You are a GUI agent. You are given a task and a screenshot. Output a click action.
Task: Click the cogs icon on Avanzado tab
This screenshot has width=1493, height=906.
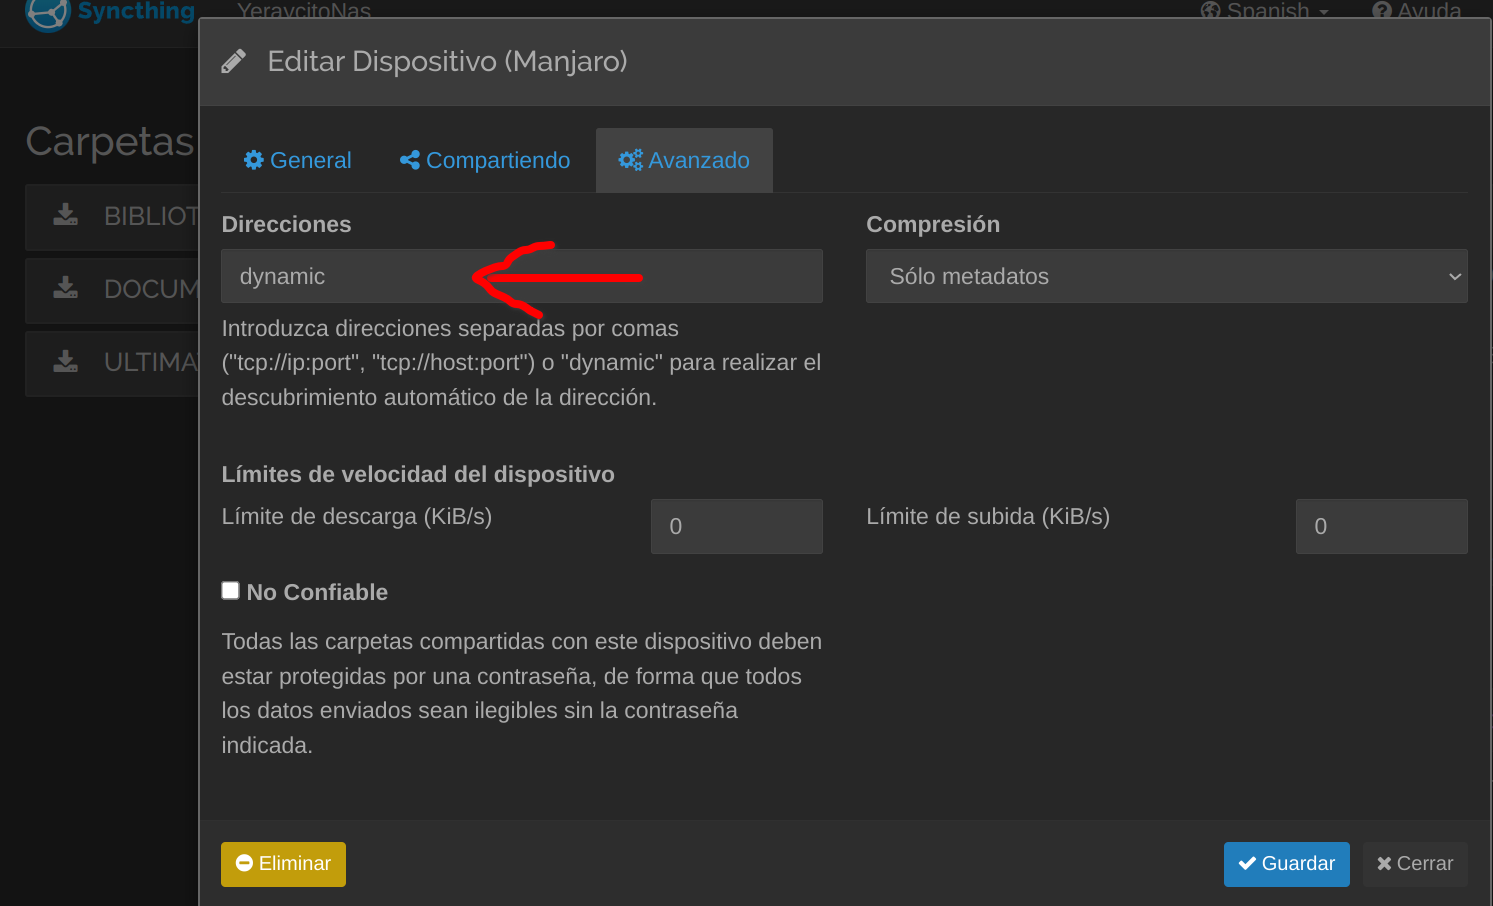630,160
